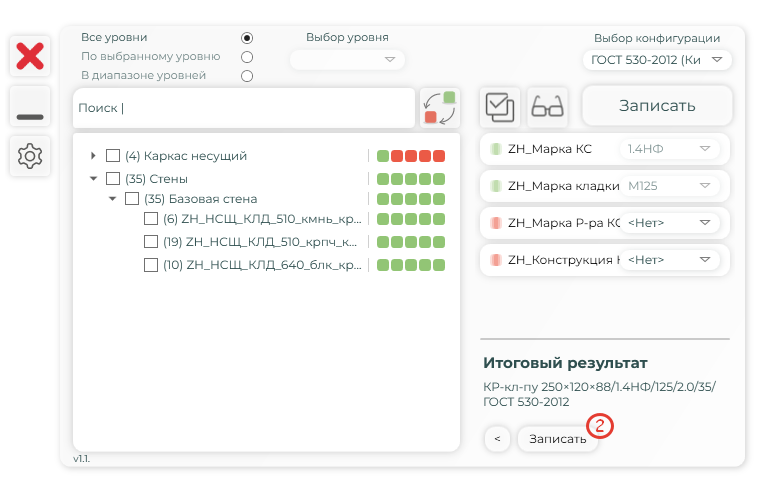Click the large top 'Записать' button
762x501 pixels.
click(657, 105)
